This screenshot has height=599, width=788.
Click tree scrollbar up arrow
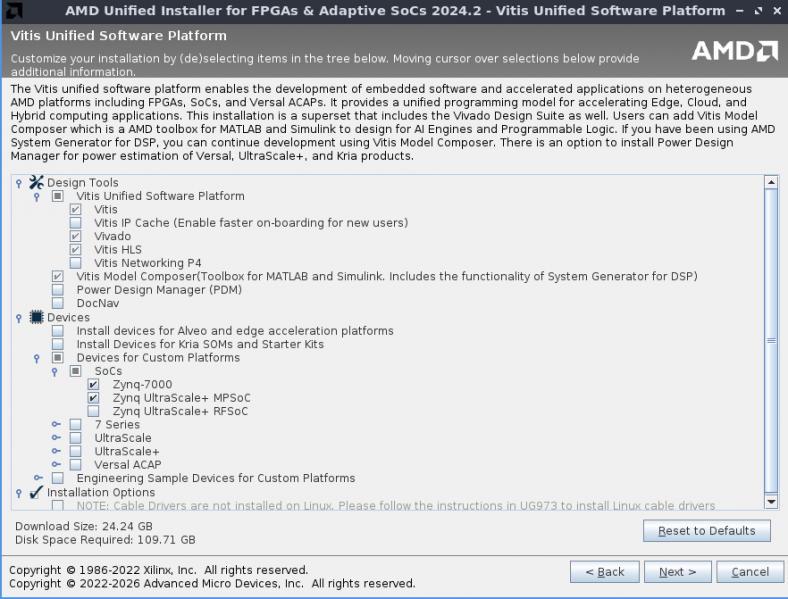coord(771,182)
